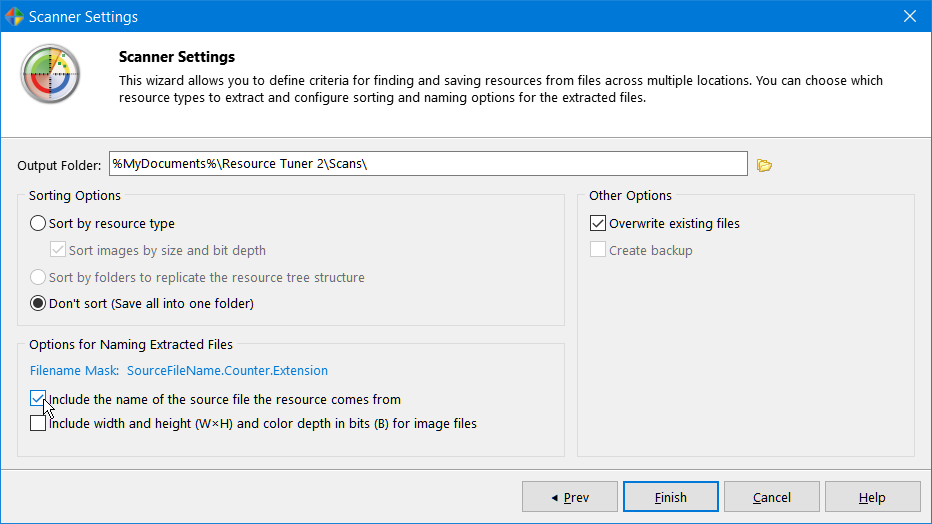Close the Scanner Settings dialog window
Screen dimensions: 932x524
909,16
